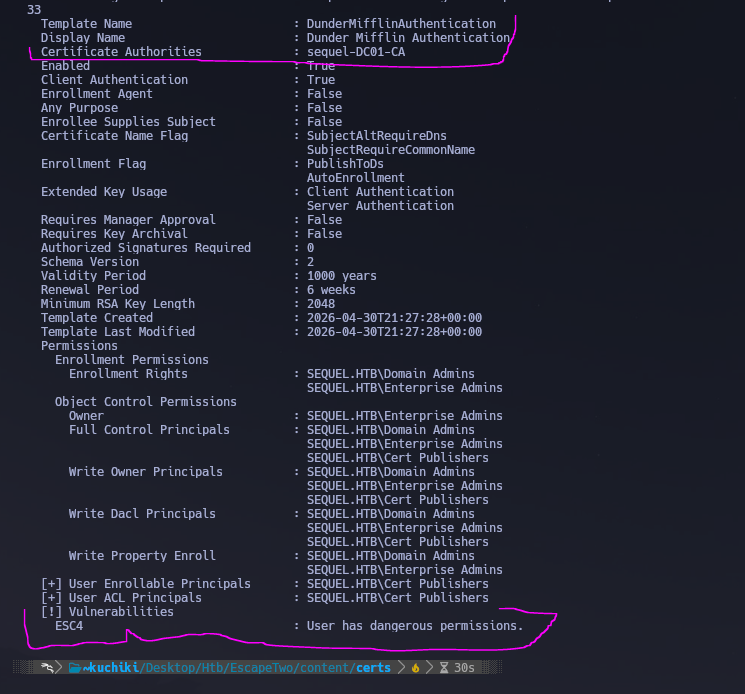Click 'Cert Publishers' under Write Owner Principals
Image resolution: width=745 pixels, height=694 pixels.
[436, 500]
